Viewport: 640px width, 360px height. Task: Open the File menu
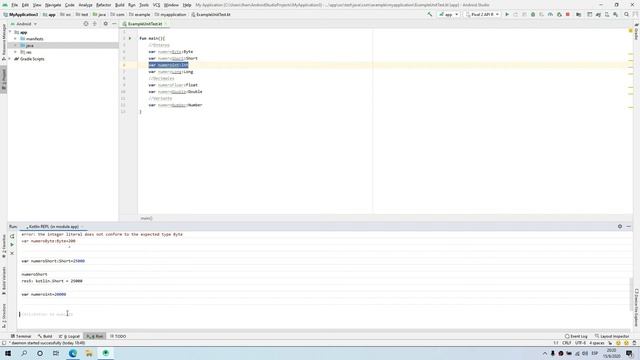point(15,5)
